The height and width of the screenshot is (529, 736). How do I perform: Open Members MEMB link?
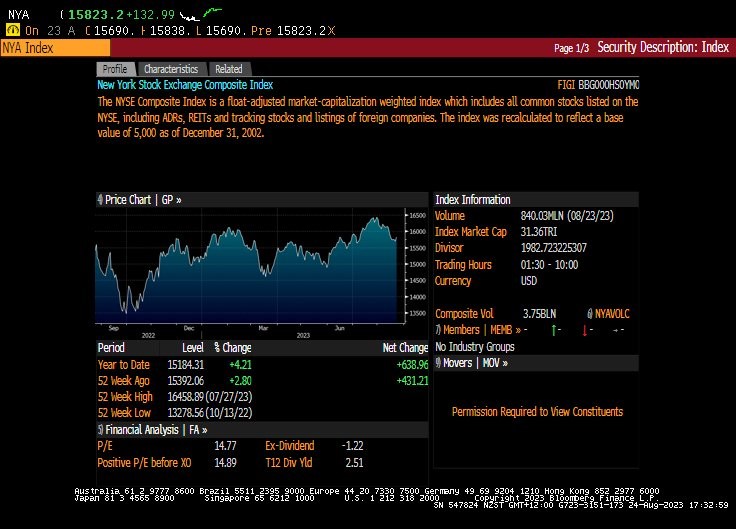coord(478,330)
